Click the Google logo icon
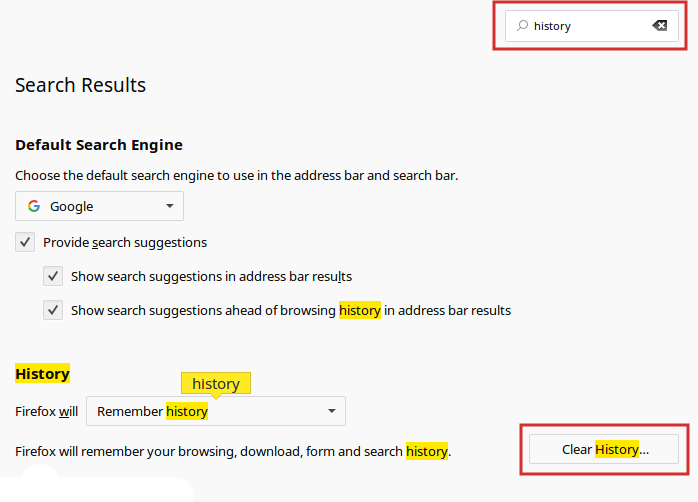The width and height of the screenshot is (698, 502). pos(34,207)
